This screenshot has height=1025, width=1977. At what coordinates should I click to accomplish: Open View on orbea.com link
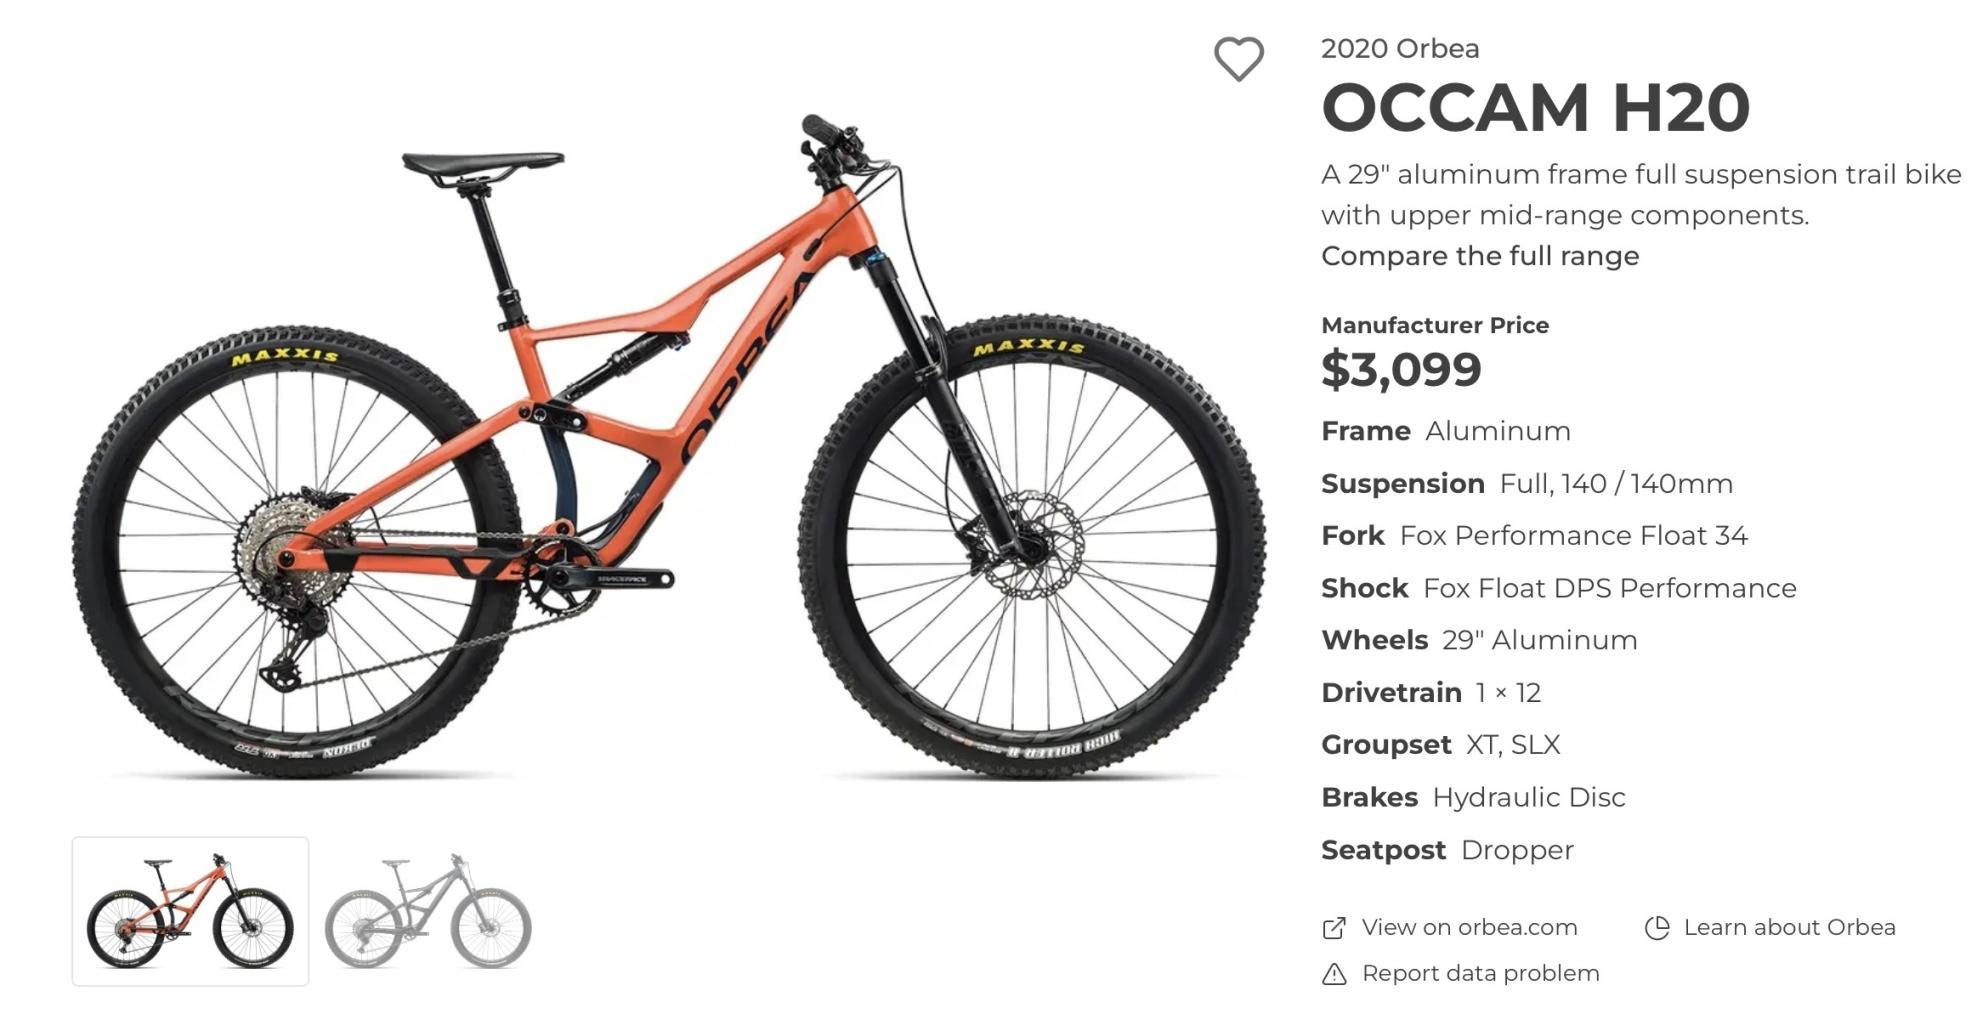click(1468, 928)
